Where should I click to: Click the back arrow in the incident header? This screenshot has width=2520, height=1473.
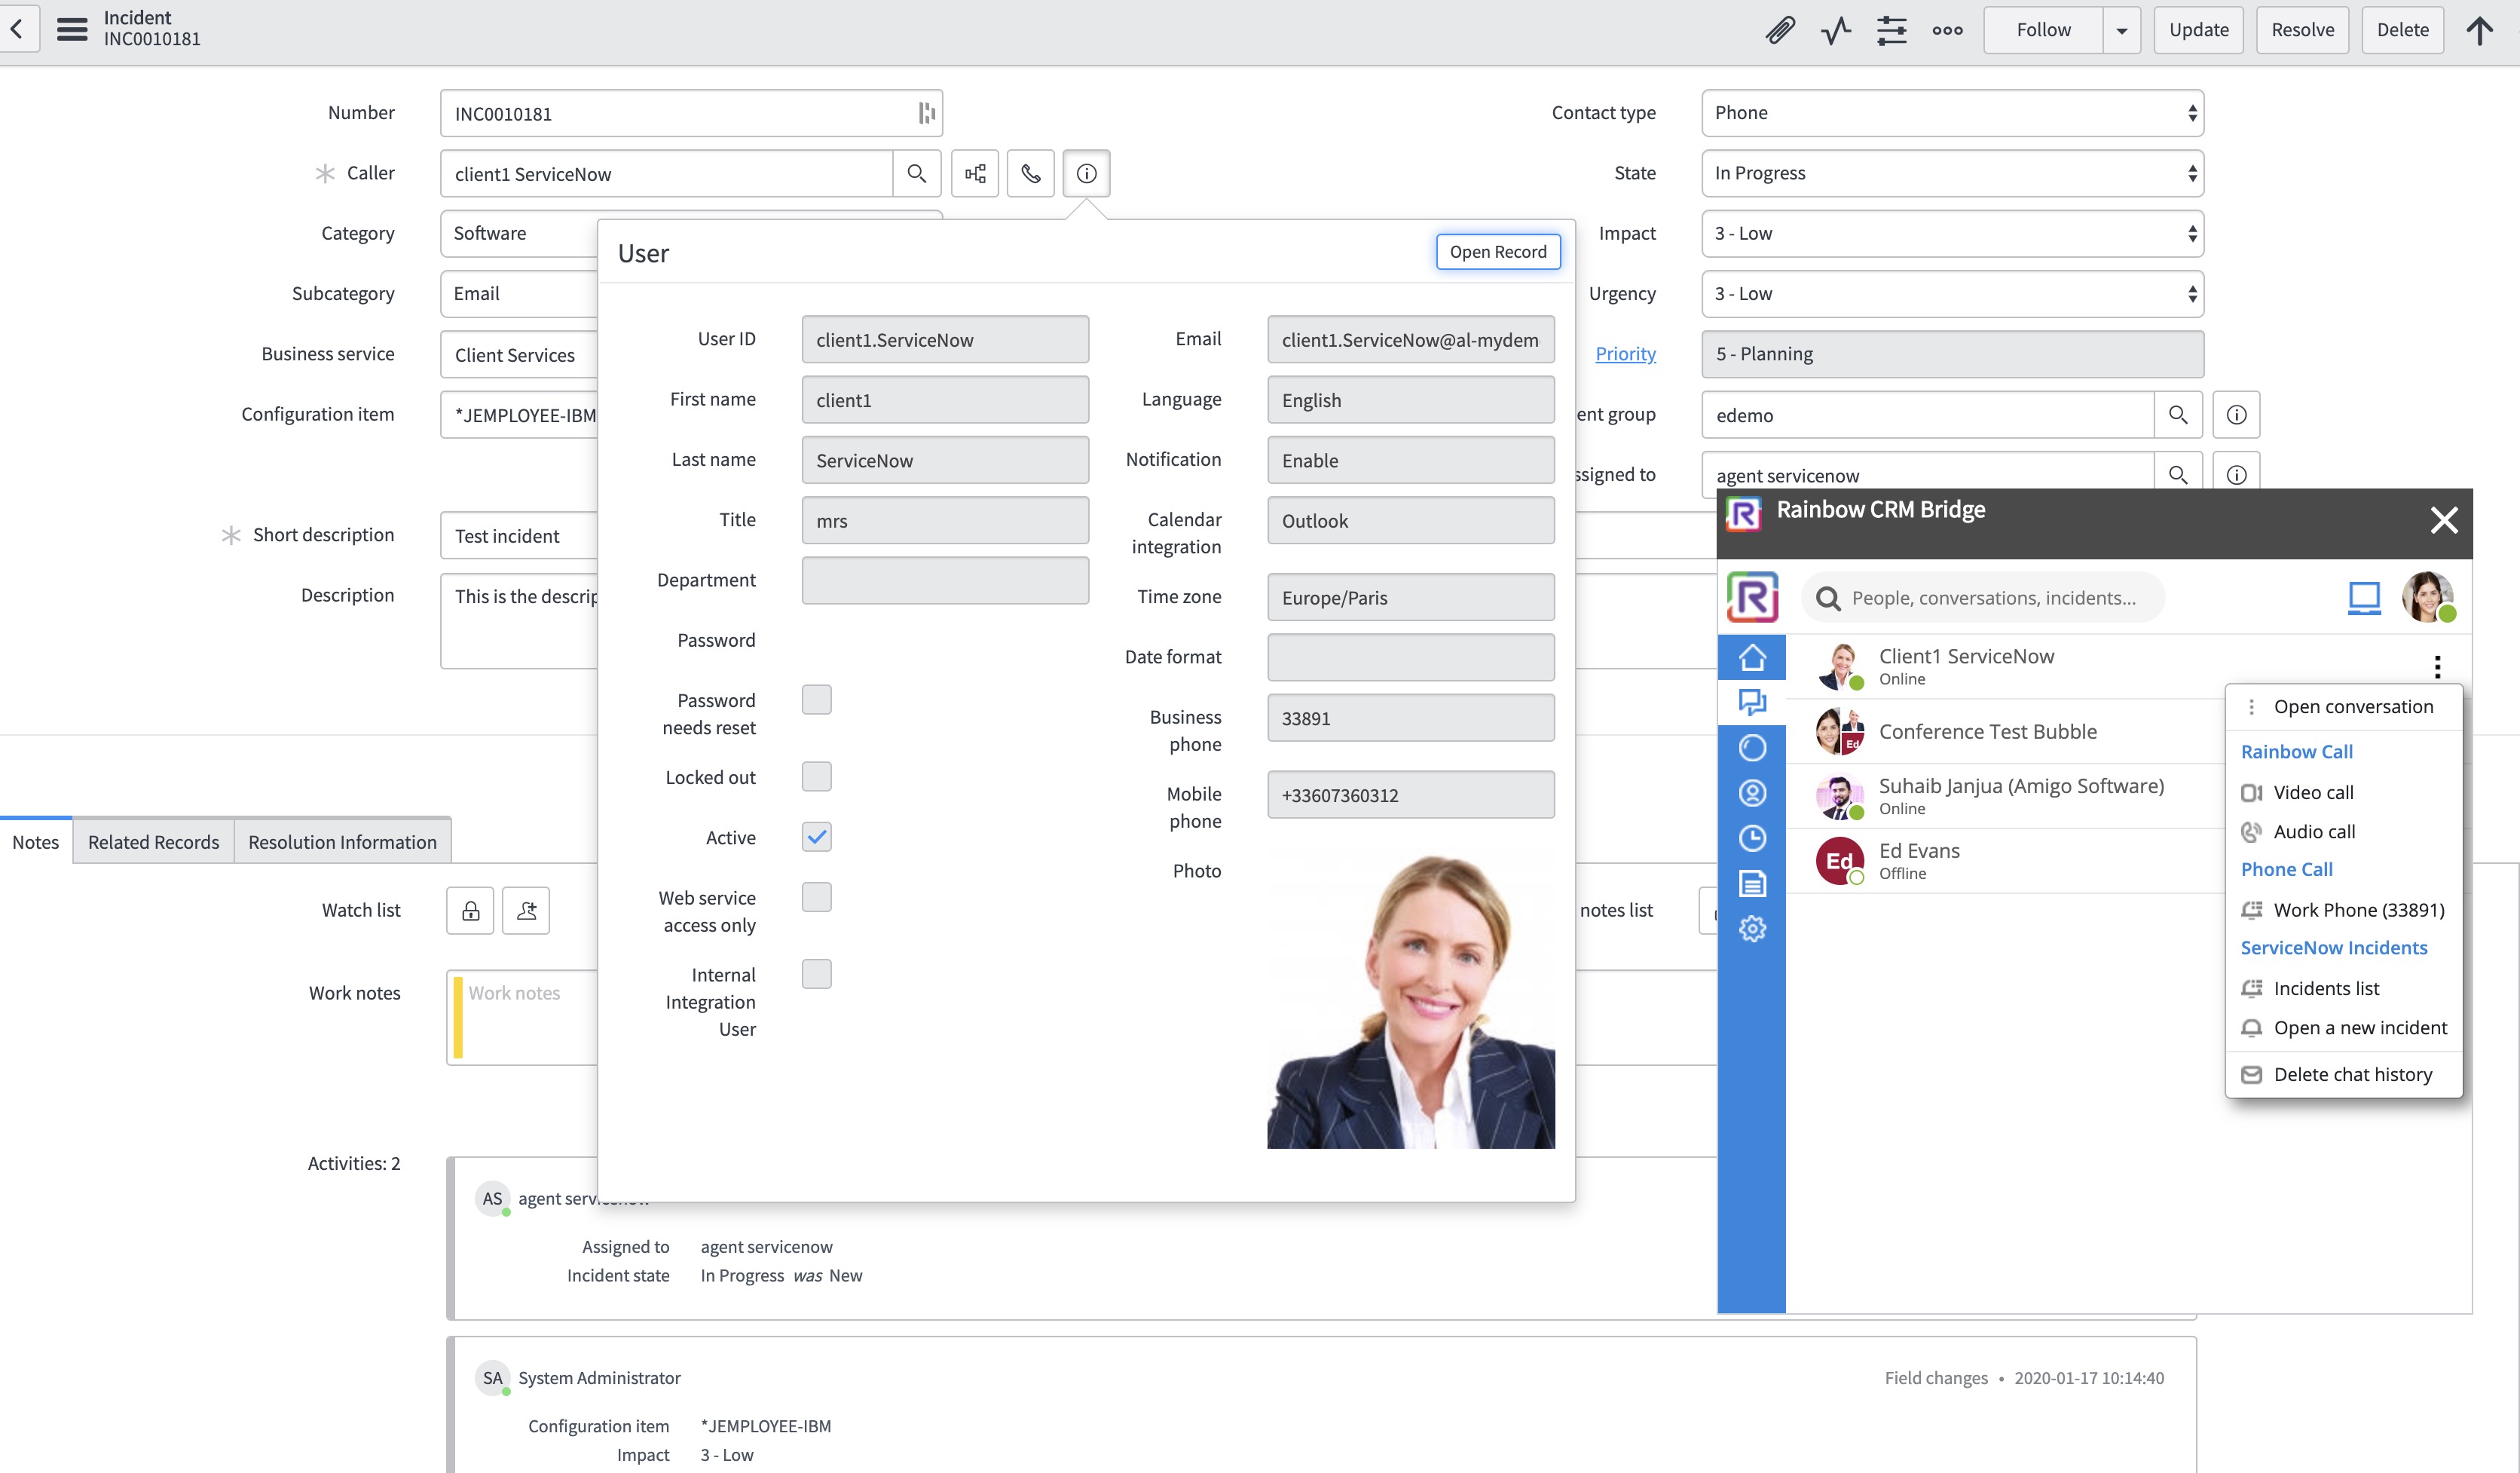[17, 29]
